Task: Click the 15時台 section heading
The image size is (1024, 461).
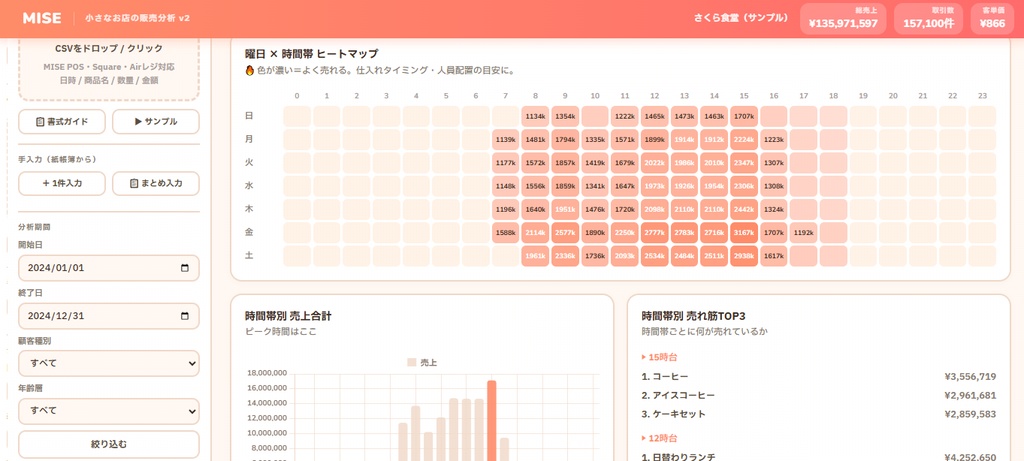Action: point(660,357)
